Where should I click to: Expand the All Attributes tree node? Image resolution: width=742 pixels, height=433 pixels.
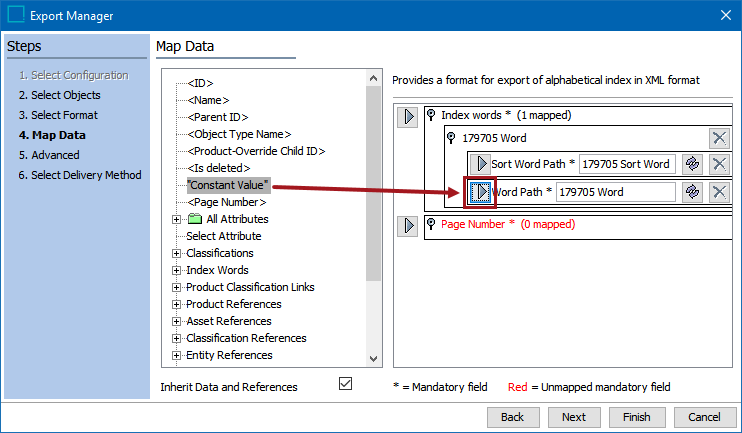[x=177, y=219]
